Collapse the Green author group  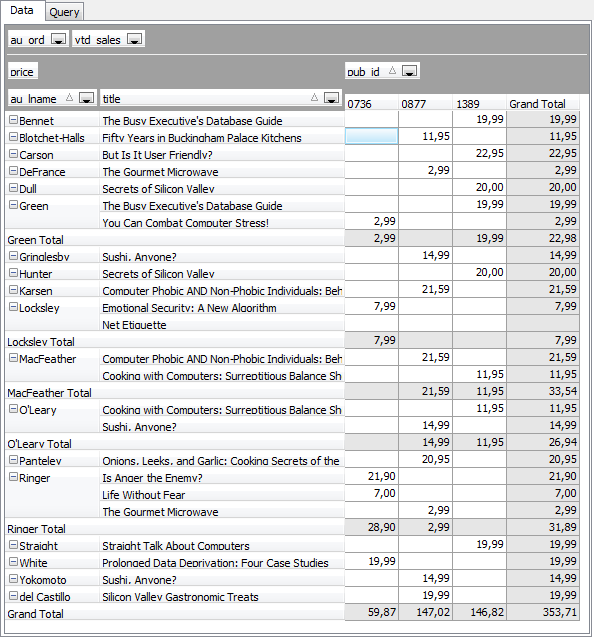[x=13, y=205]
